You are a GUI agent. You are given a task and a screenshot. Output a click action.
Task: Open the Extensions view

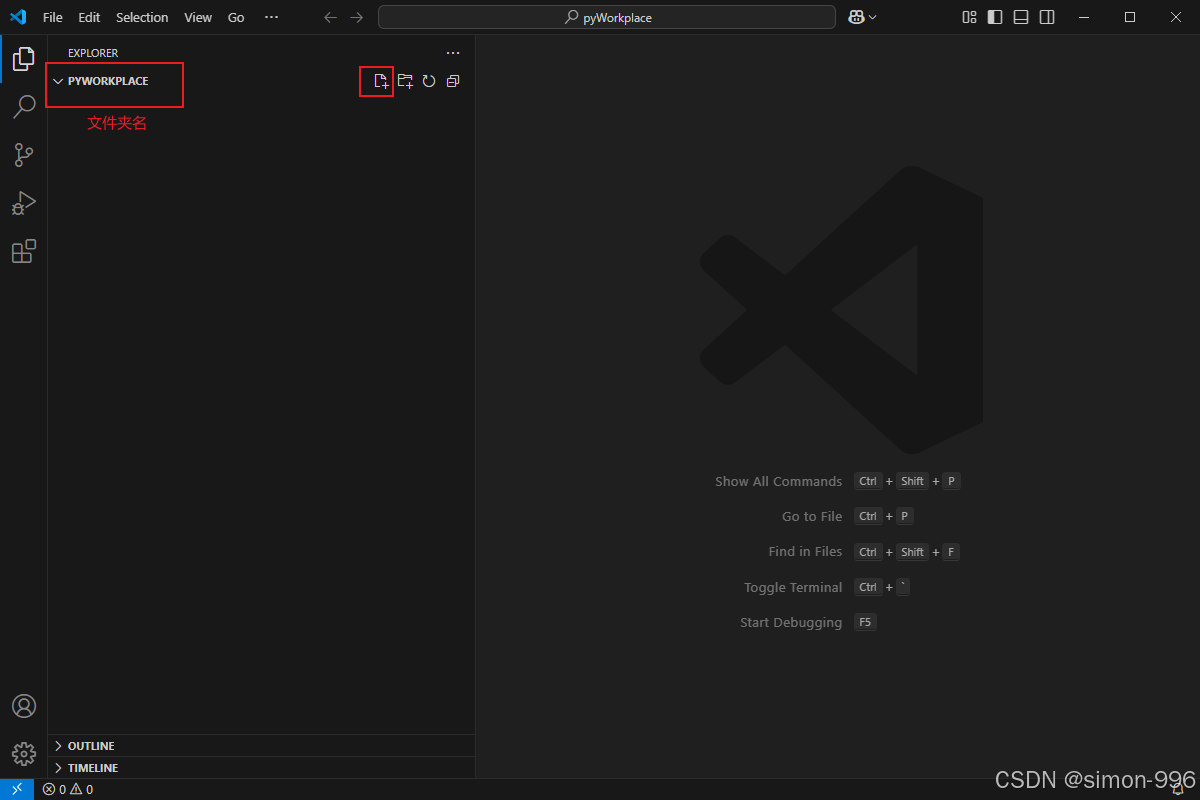24,251
